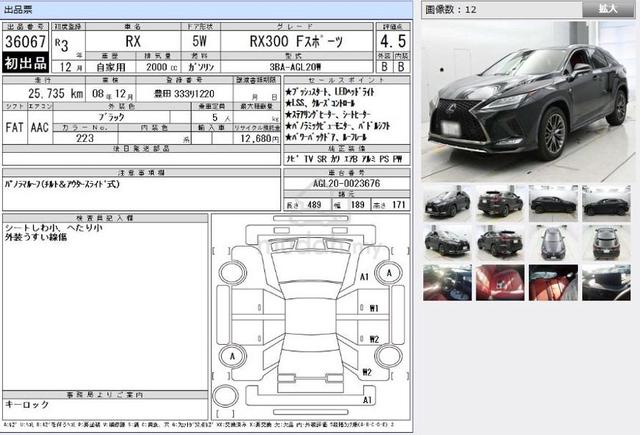Open the overhead rear view thumbnail
This screenshot has height=435, width=640.
pyautogui.click(x=606, y=242)
